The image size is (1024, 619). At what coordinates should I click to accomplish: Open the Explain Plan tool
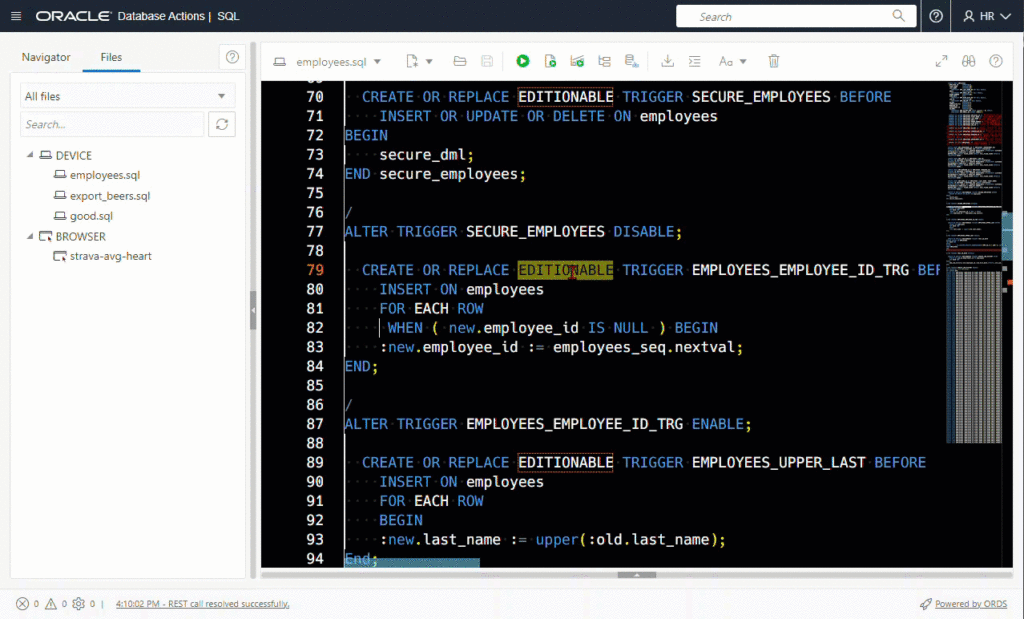coord(577,61)
